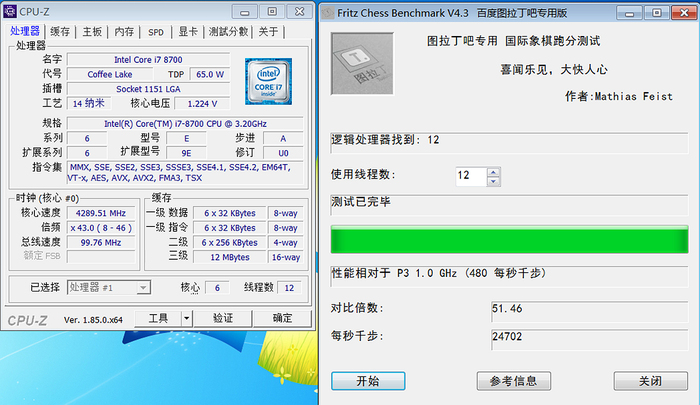The image size is (700, 405).
Task: Click the 工具 button in CPU-Z
Action: point(158,318)
